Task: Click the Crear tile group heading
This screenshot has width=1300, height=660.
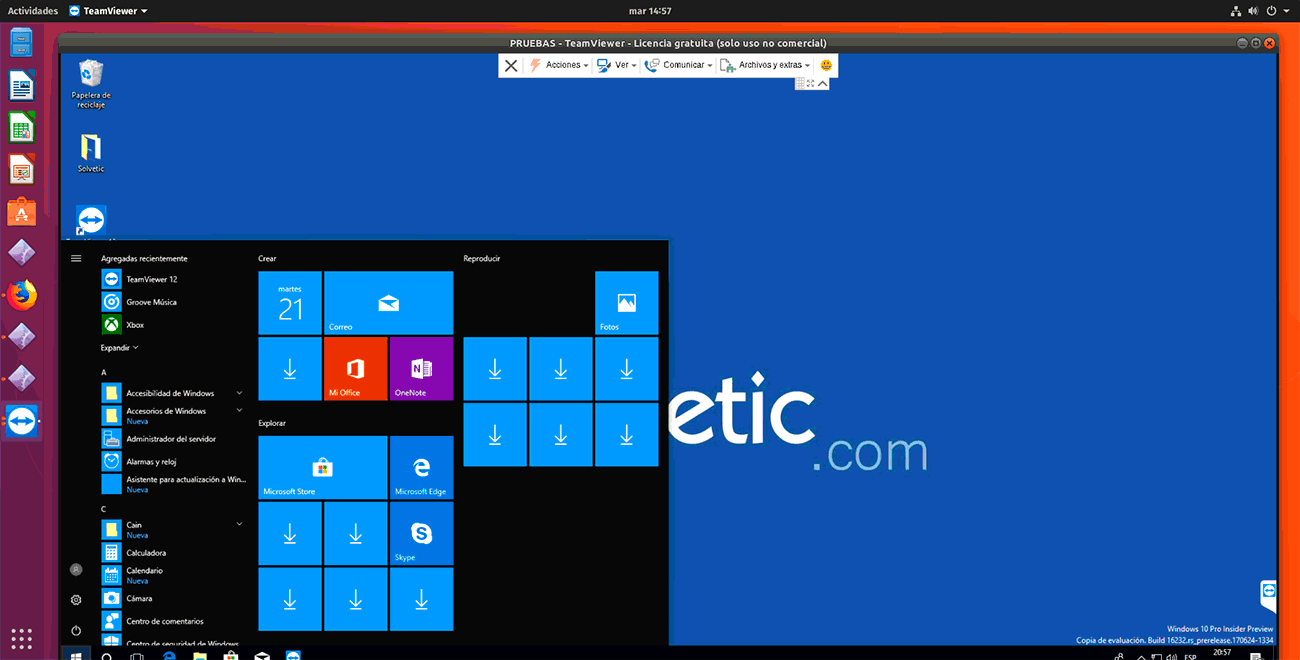Action: point(267,258)
